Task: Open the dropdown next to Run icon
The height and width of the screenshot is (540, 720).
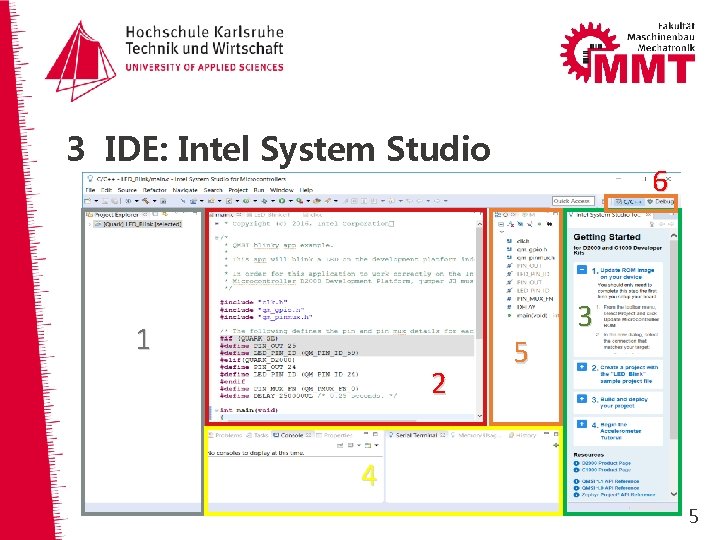Action: point(290,201)
